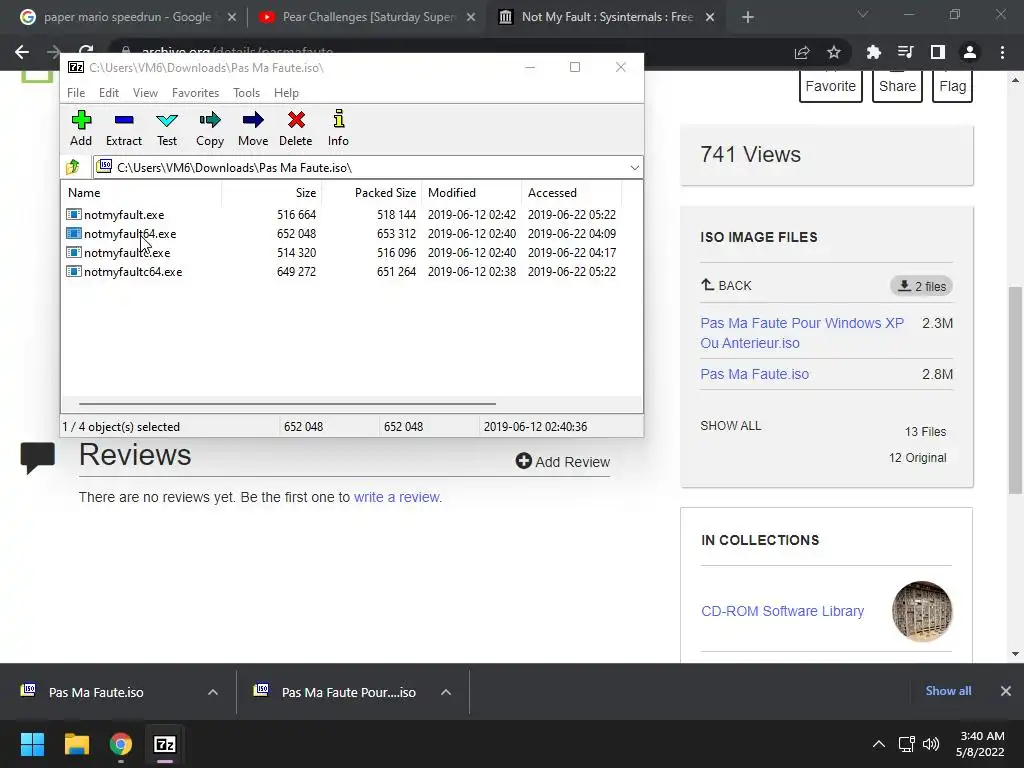Open File Explorer from the taskbar

76,744
